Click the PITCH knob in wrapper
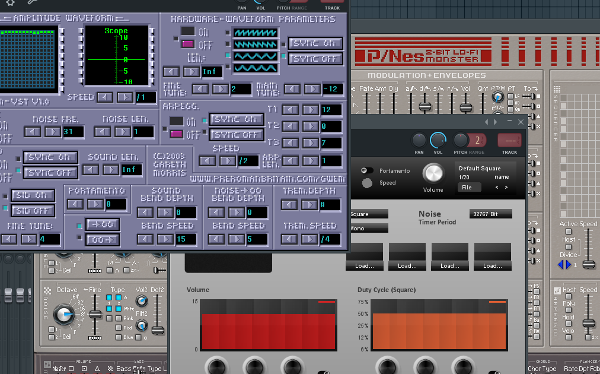Viewport: 600px width, 374px height. click(x=461, y=140)
